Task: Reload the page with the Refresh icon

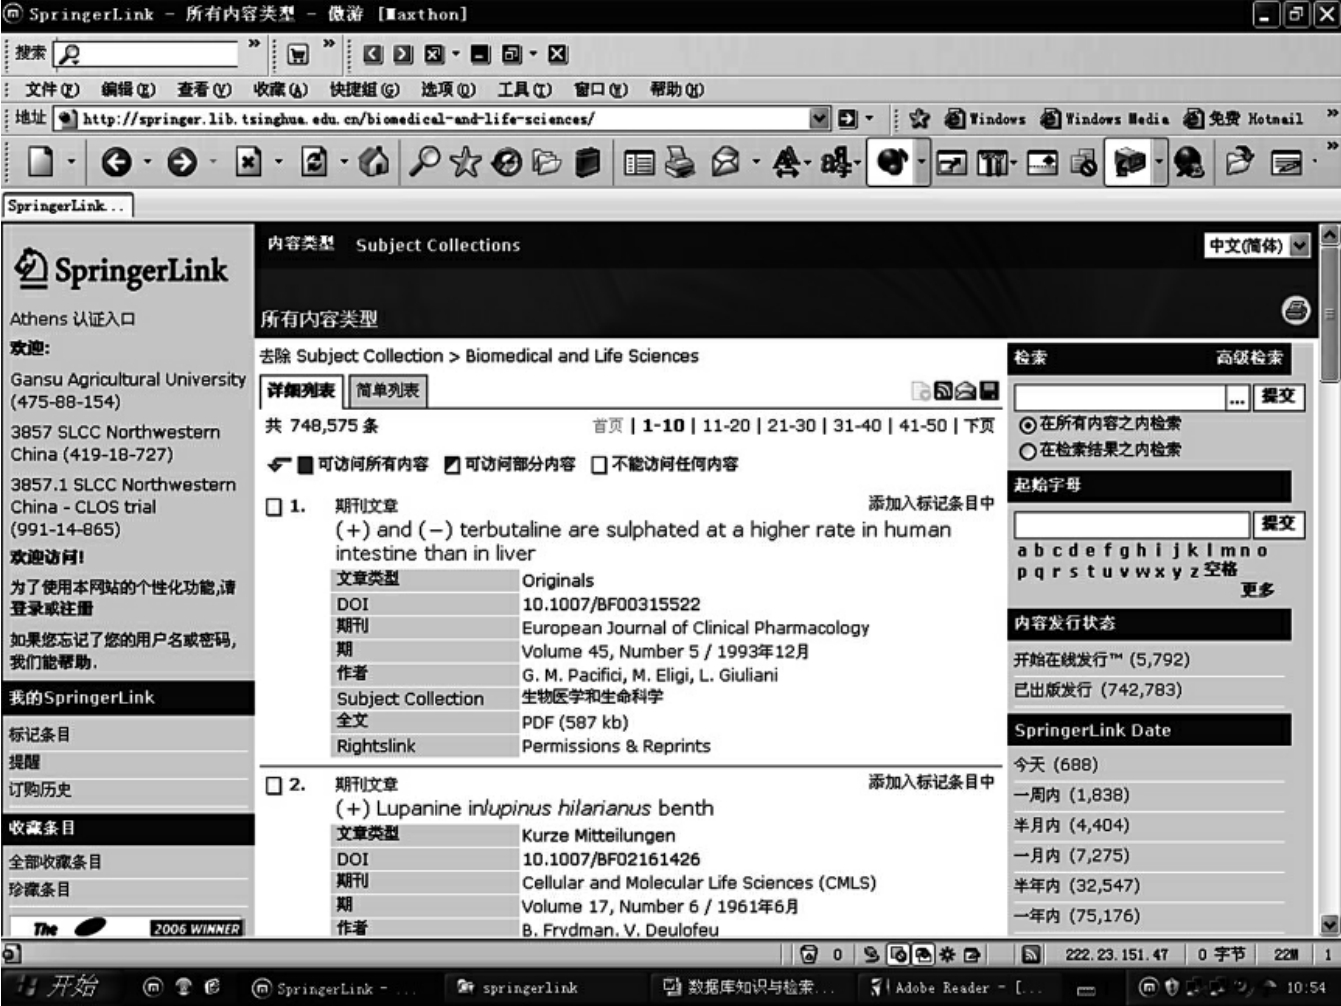Action: [314, 162]
